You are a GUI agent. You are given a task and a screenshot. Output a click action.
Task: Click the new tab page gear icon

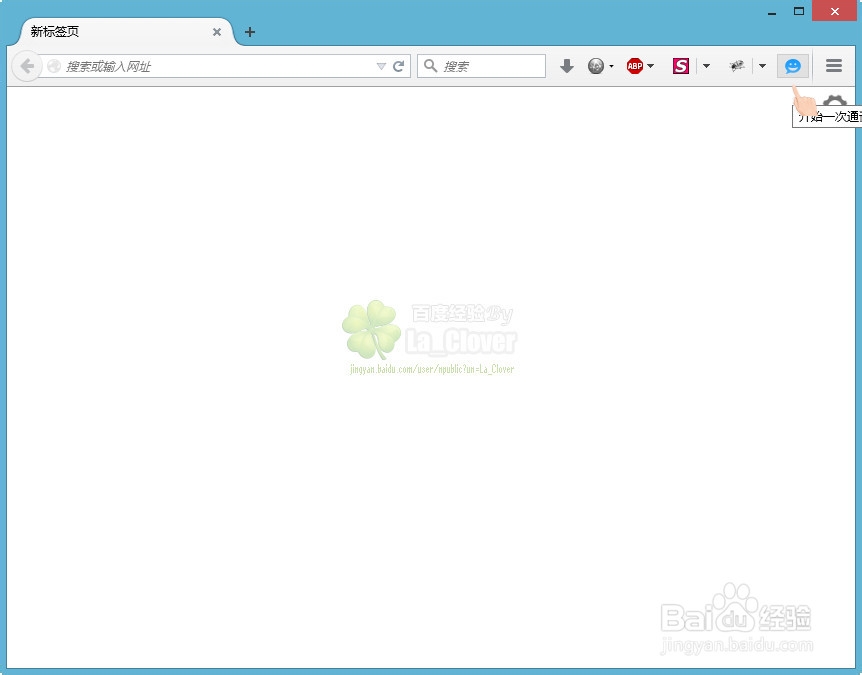pyautogui.click(x=835, y=102)
